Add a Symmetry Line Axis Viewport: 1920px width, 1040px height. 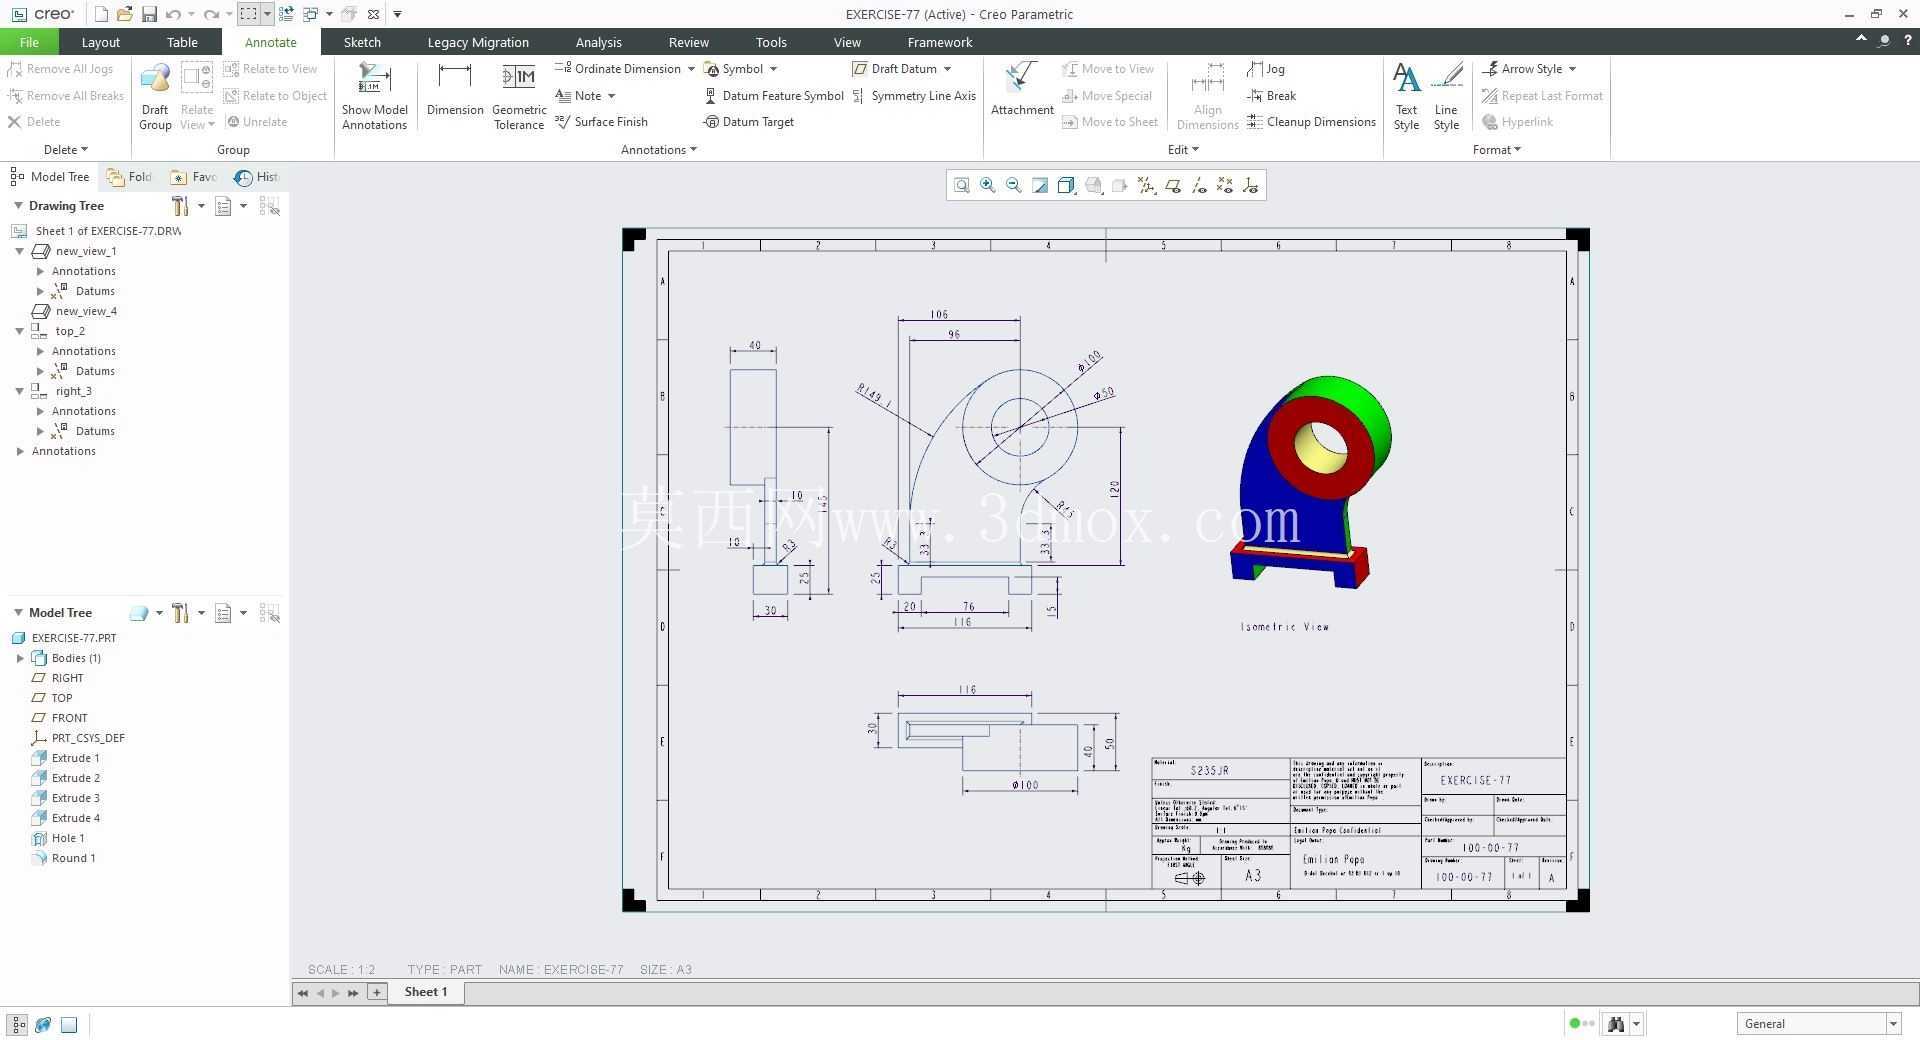coord(914,96)
